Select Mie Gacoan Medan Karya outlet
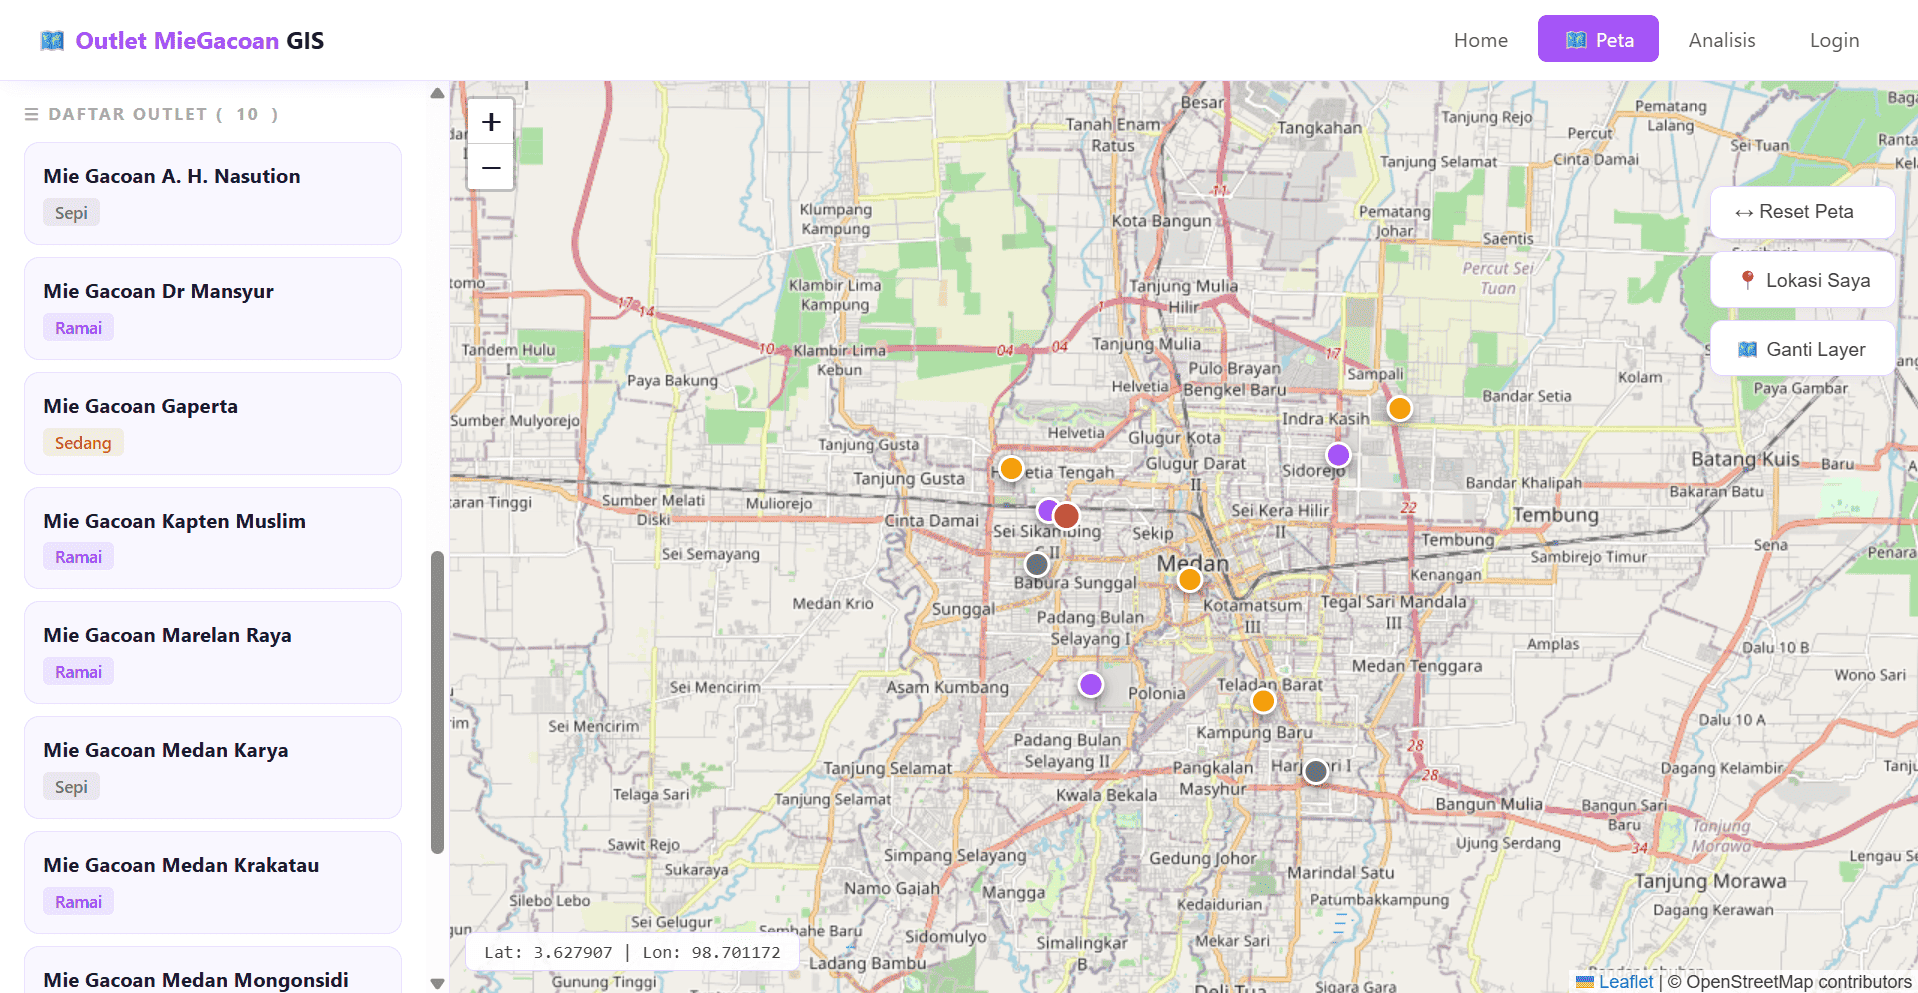 click(x=213, y=768)
